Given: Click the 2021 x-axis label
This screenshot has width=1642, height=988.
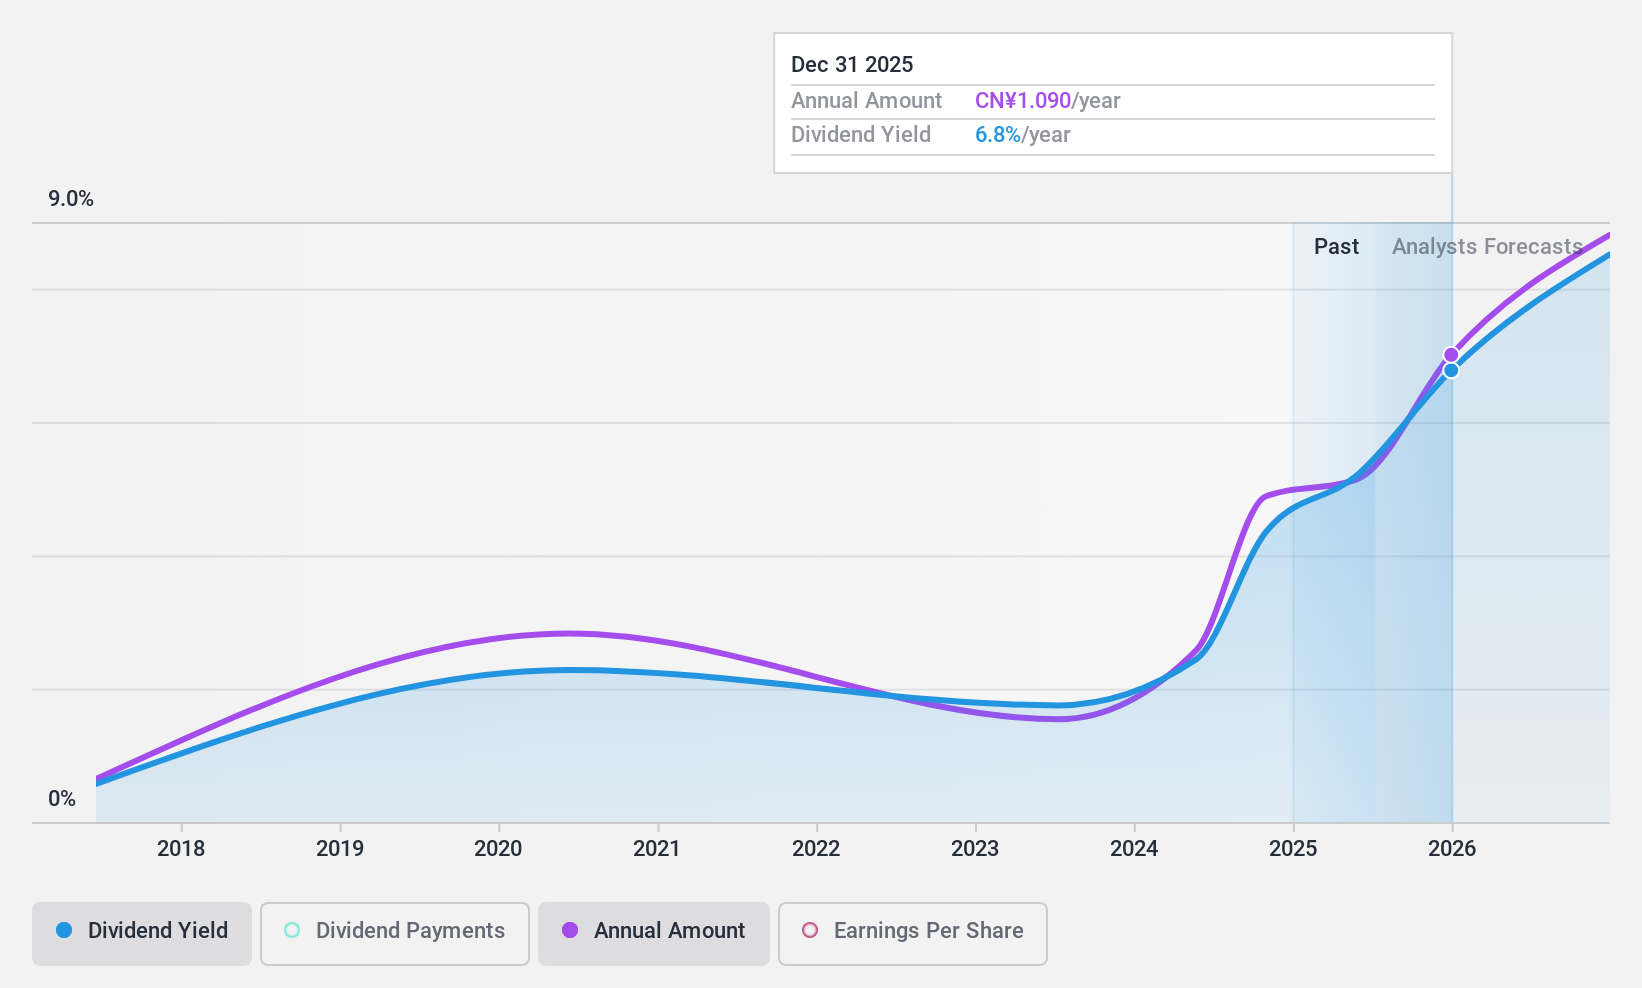Looking at the screenshot, I should tap(657, 849).
